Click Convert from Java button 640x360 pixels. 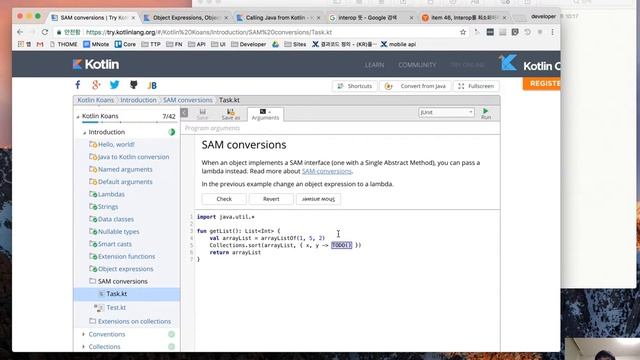pos(416,86)
